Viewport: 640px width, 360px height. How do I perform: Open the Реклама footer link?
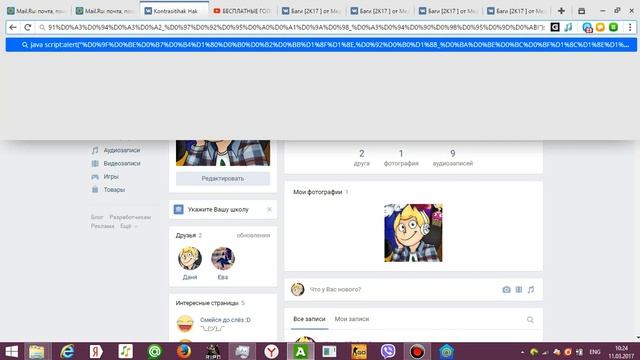pos(102,226)
